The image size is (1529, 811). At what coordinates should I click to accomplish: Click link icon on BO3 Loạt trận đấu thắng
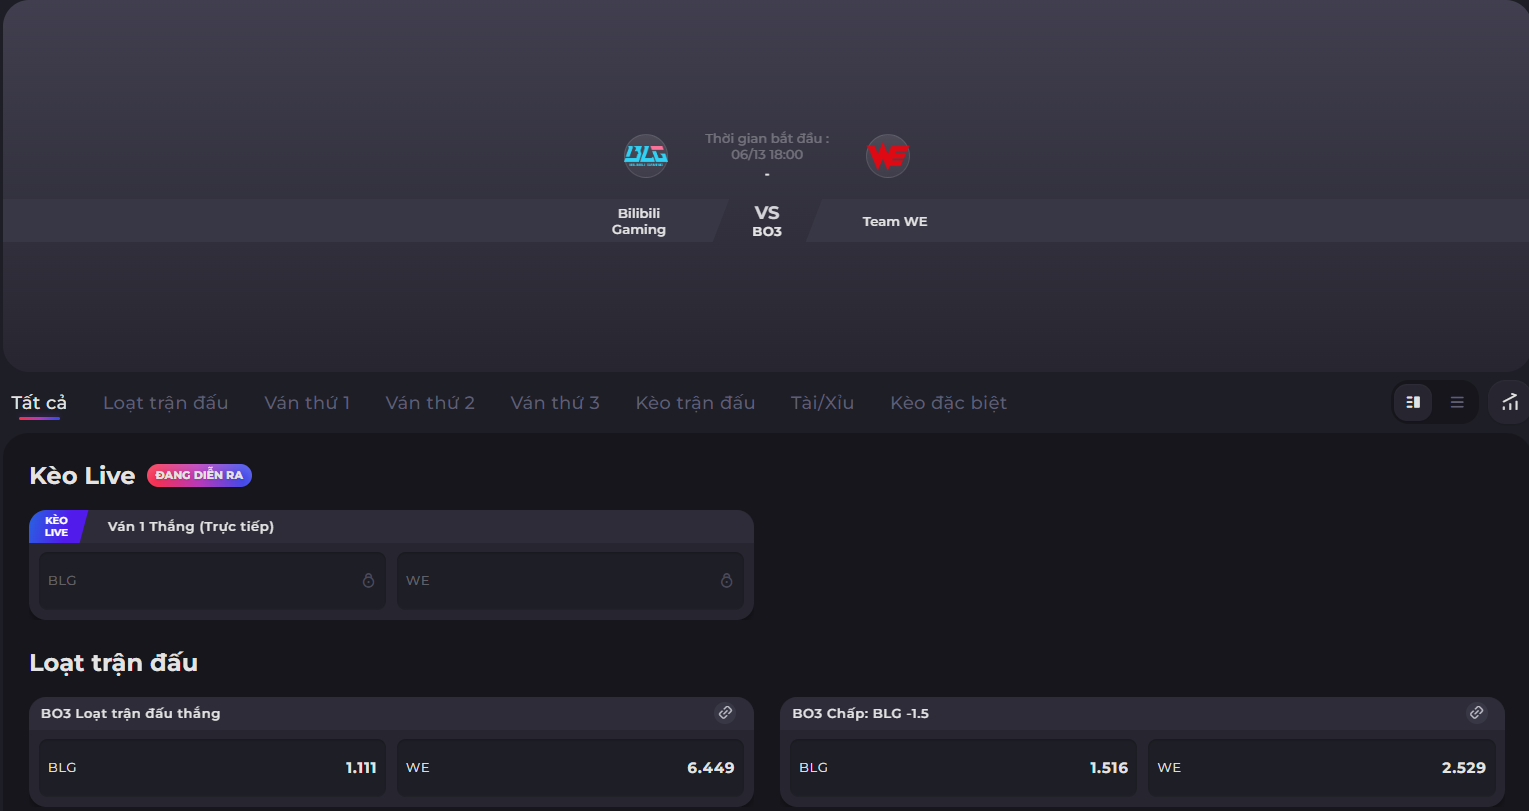[726, 713]
